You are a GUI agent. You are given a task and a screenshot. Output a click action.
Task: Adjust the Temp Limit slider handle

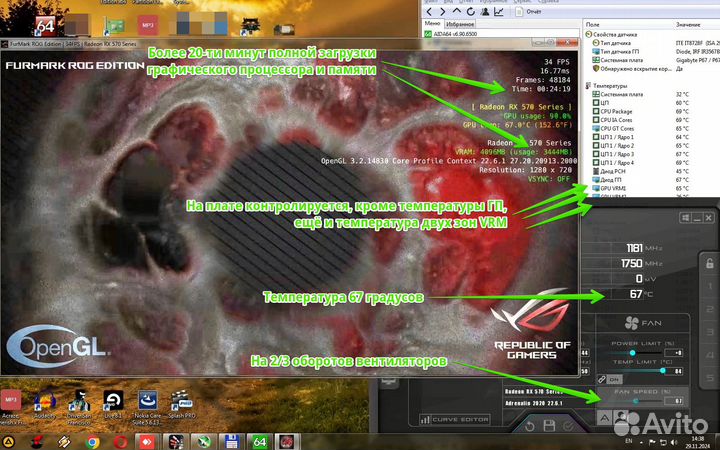click(663, 371)
